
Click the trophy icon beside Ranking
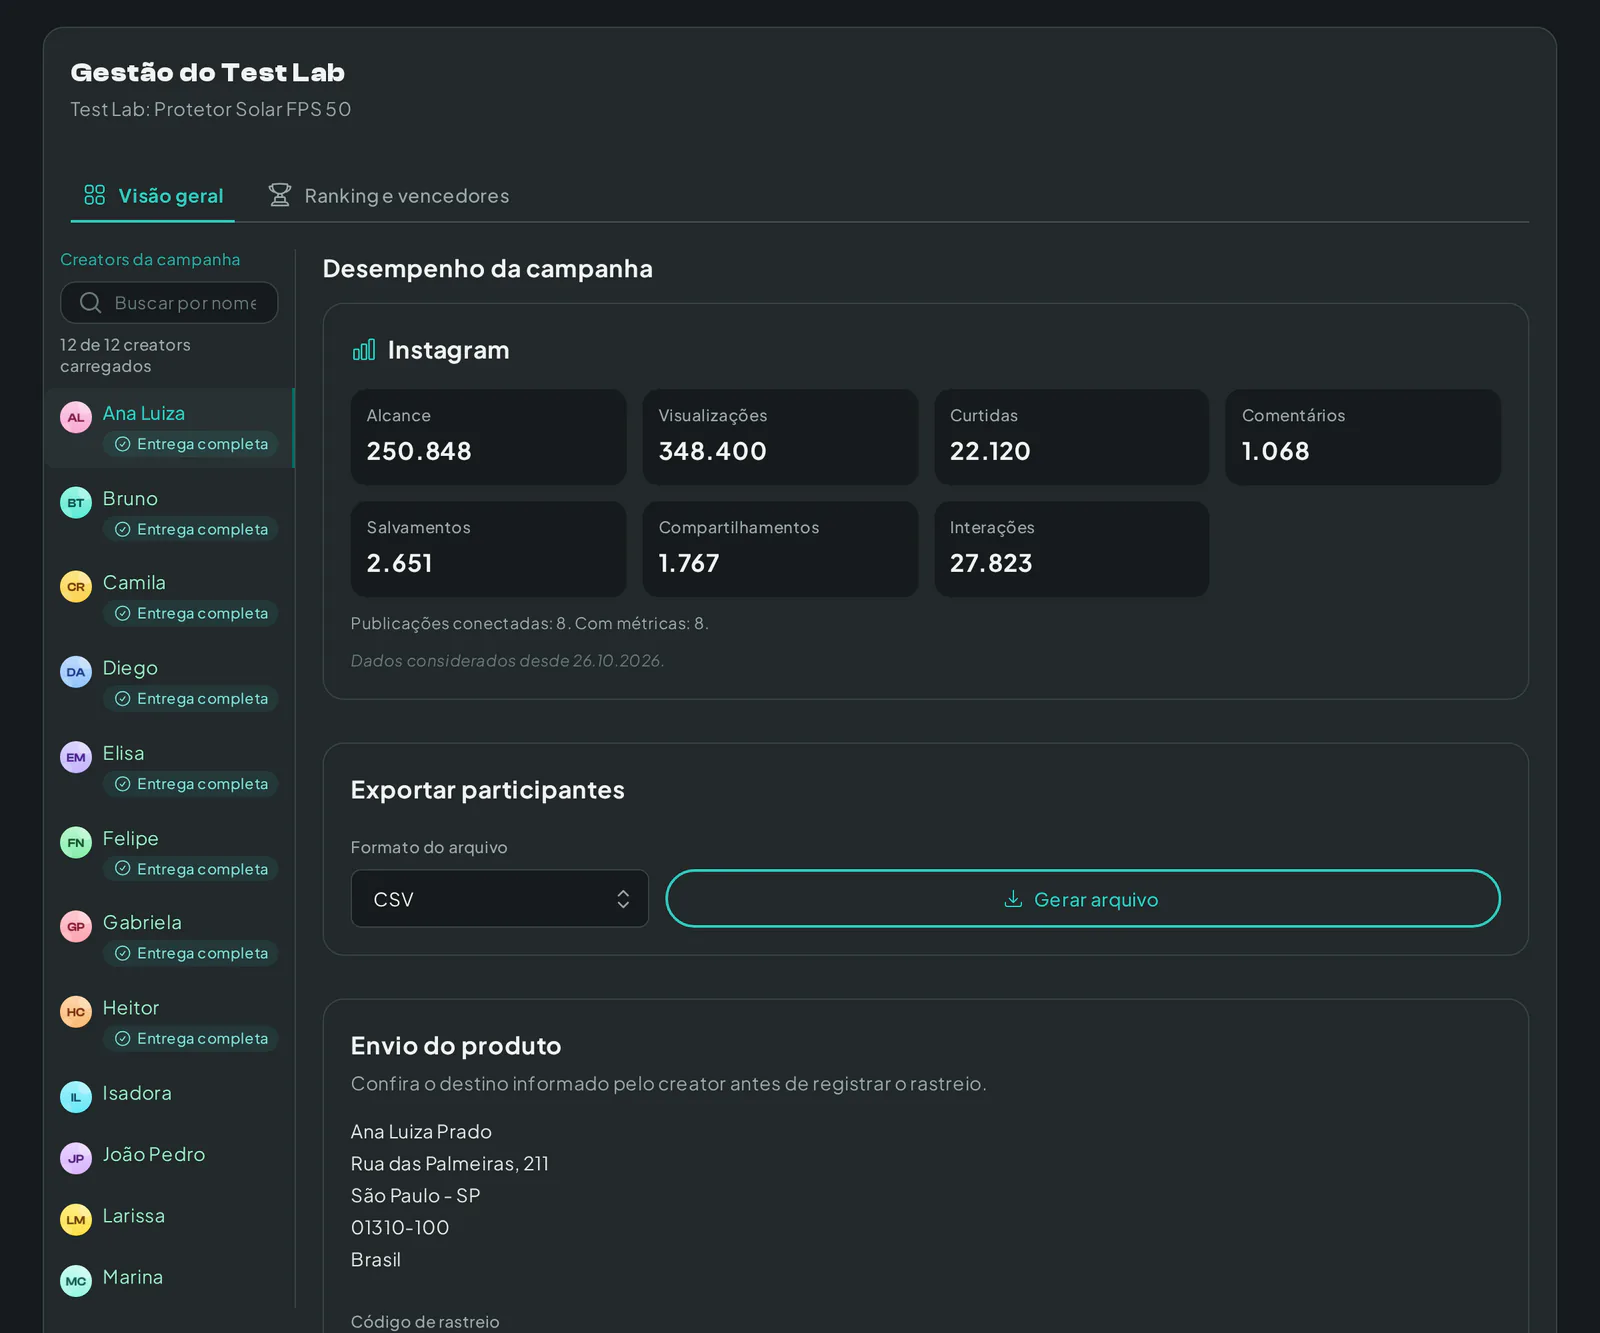280,195
